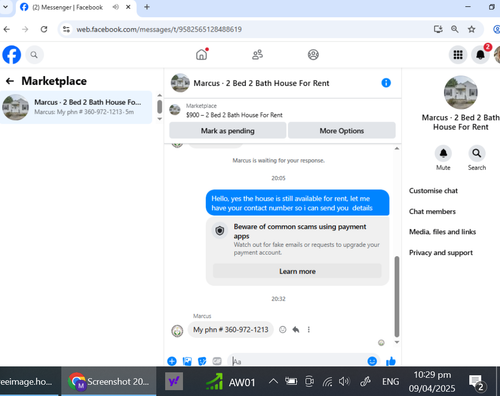Expand Privacy and support section
Viewport: 500px width, 396px height.
pyautogui.click(x=441, y=253)
